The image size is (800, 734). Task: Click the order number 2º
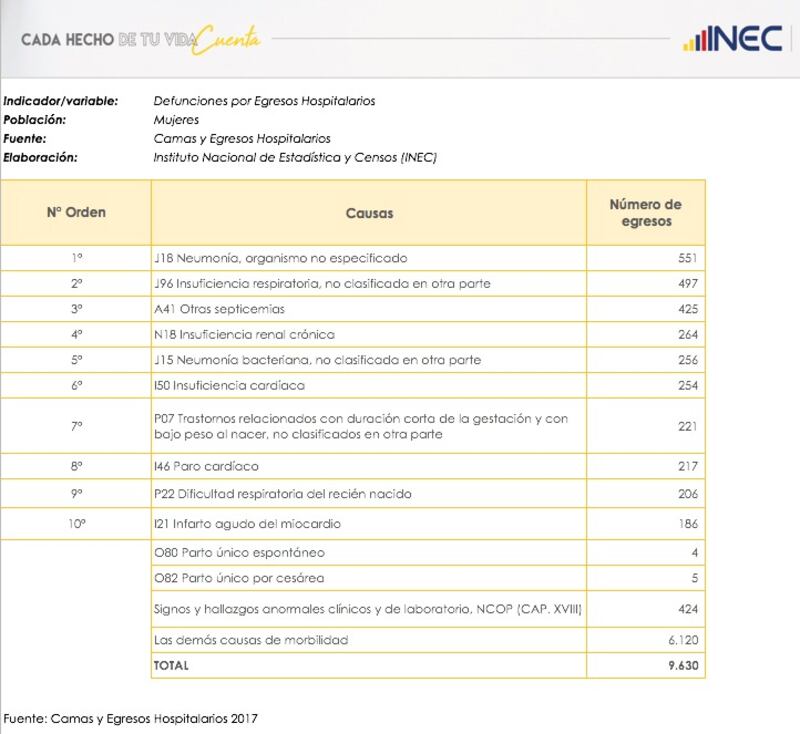click(x=77, y=284)
